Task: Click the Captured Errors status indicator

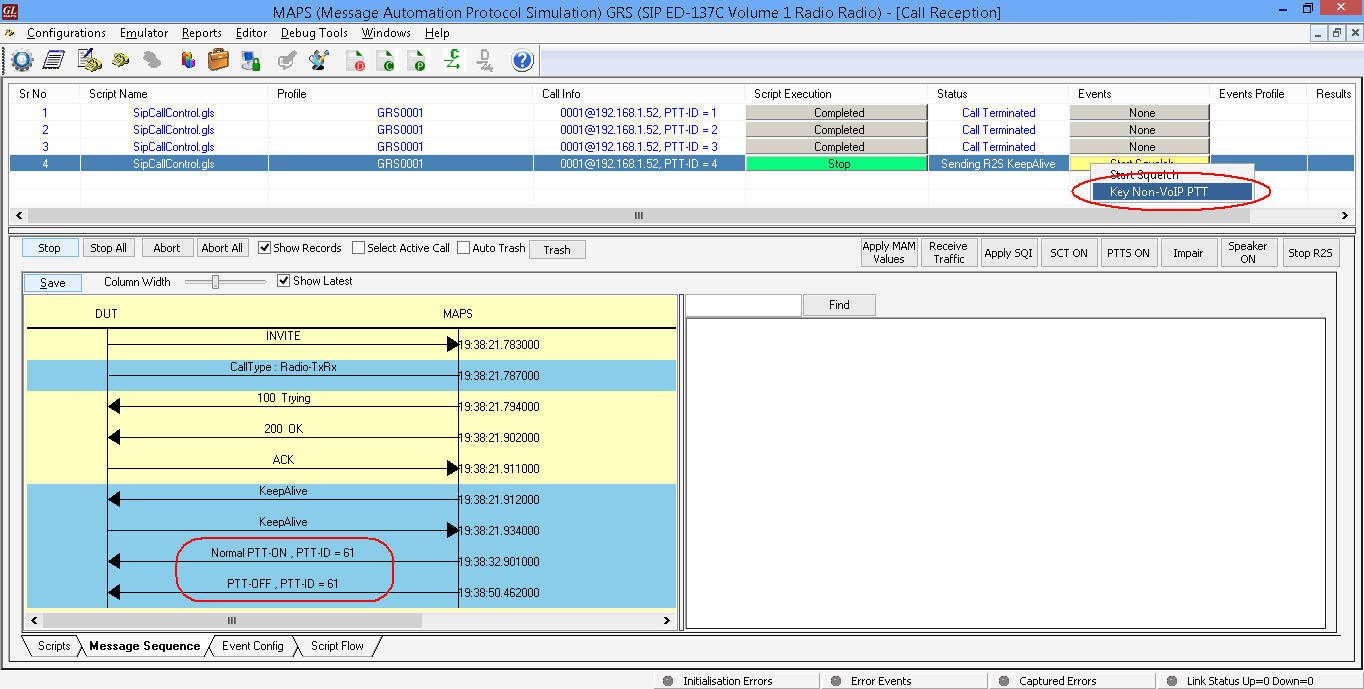Action: pyautogui.click(x=1057, y=681)
